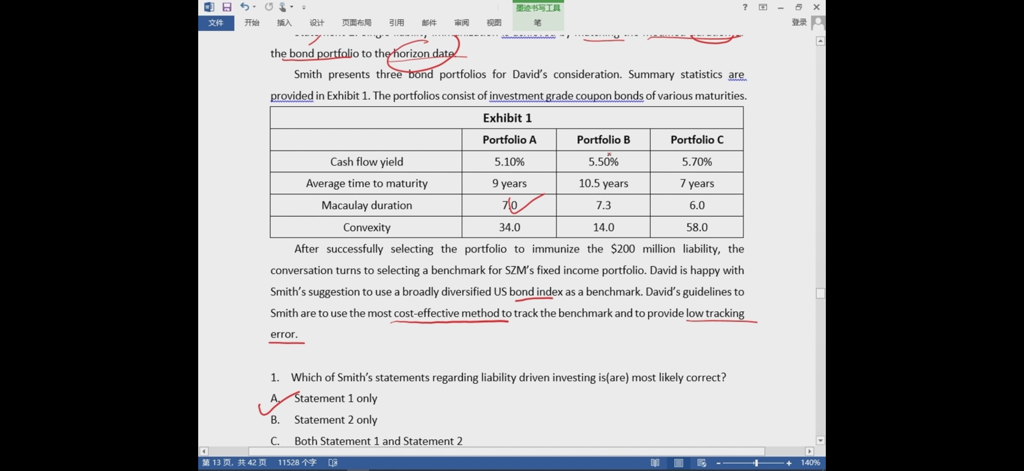Click the 'Portfolio B' column header
1024x471 pixels.
point(603,140)
